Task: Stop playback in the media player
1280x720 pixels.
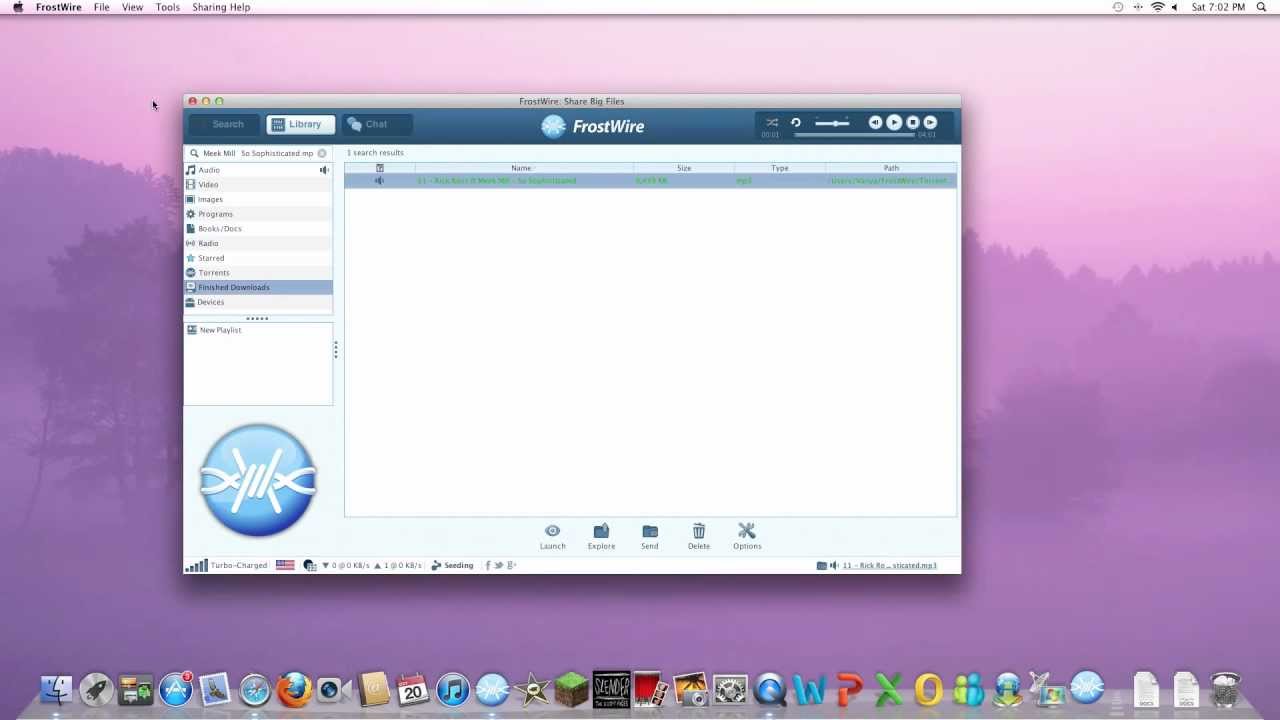Action: 913,122
